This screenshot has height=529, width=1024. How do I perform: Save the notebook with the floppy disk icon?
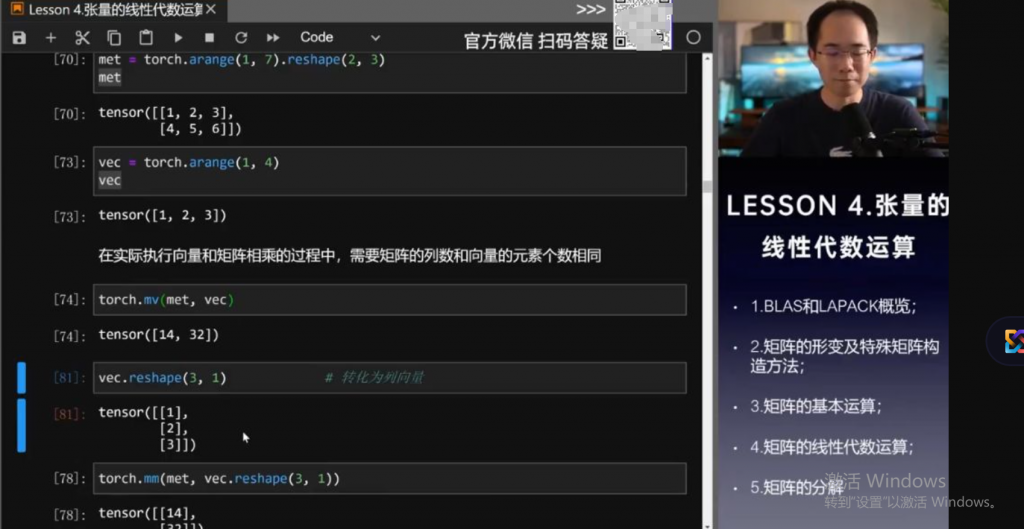tap(19, 38)
